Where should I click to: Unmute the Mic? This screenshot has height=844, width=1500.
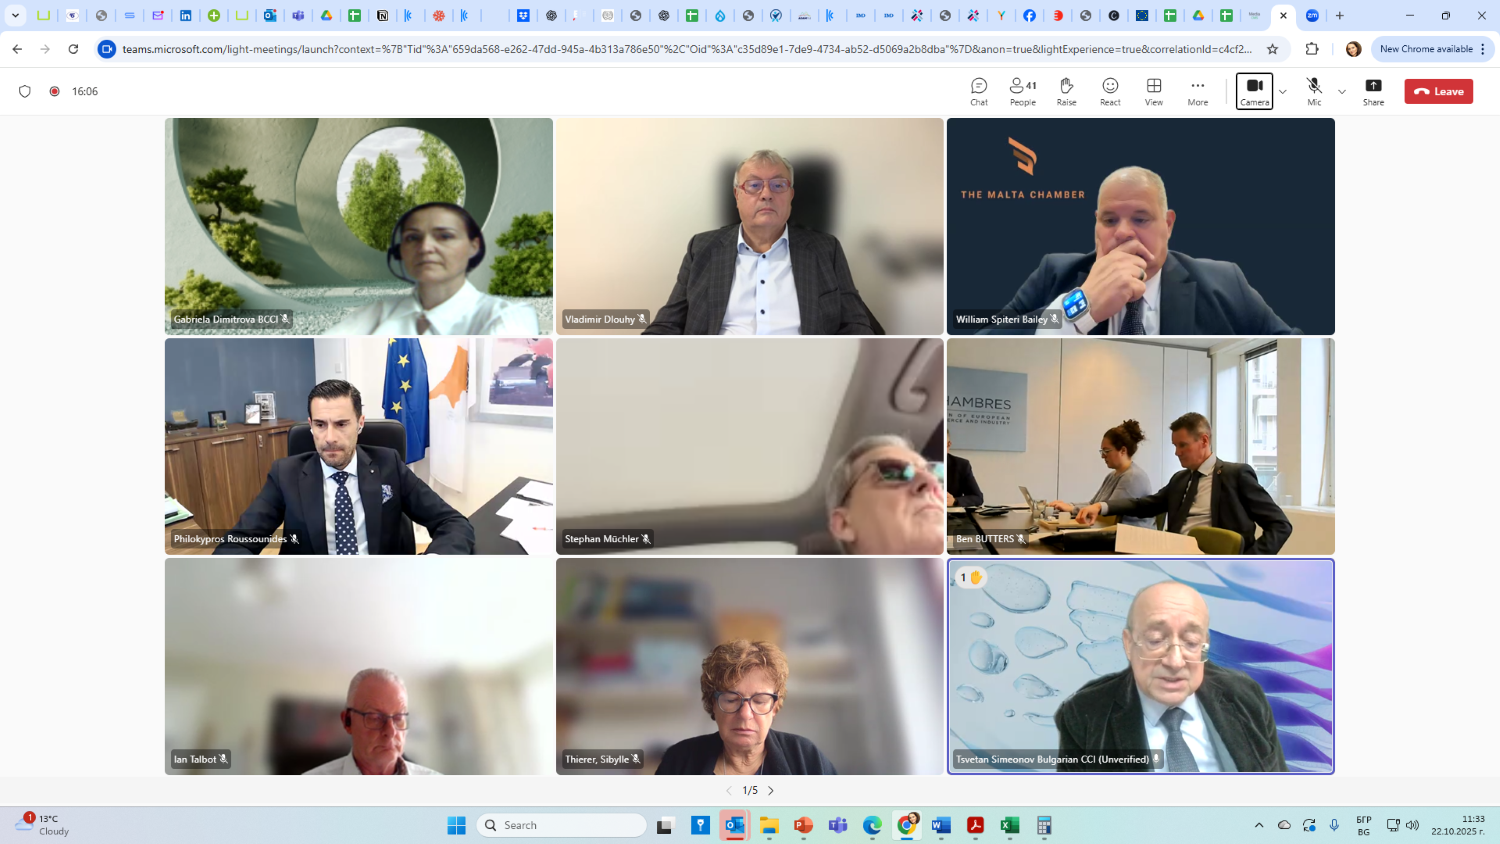(1314, 91)
